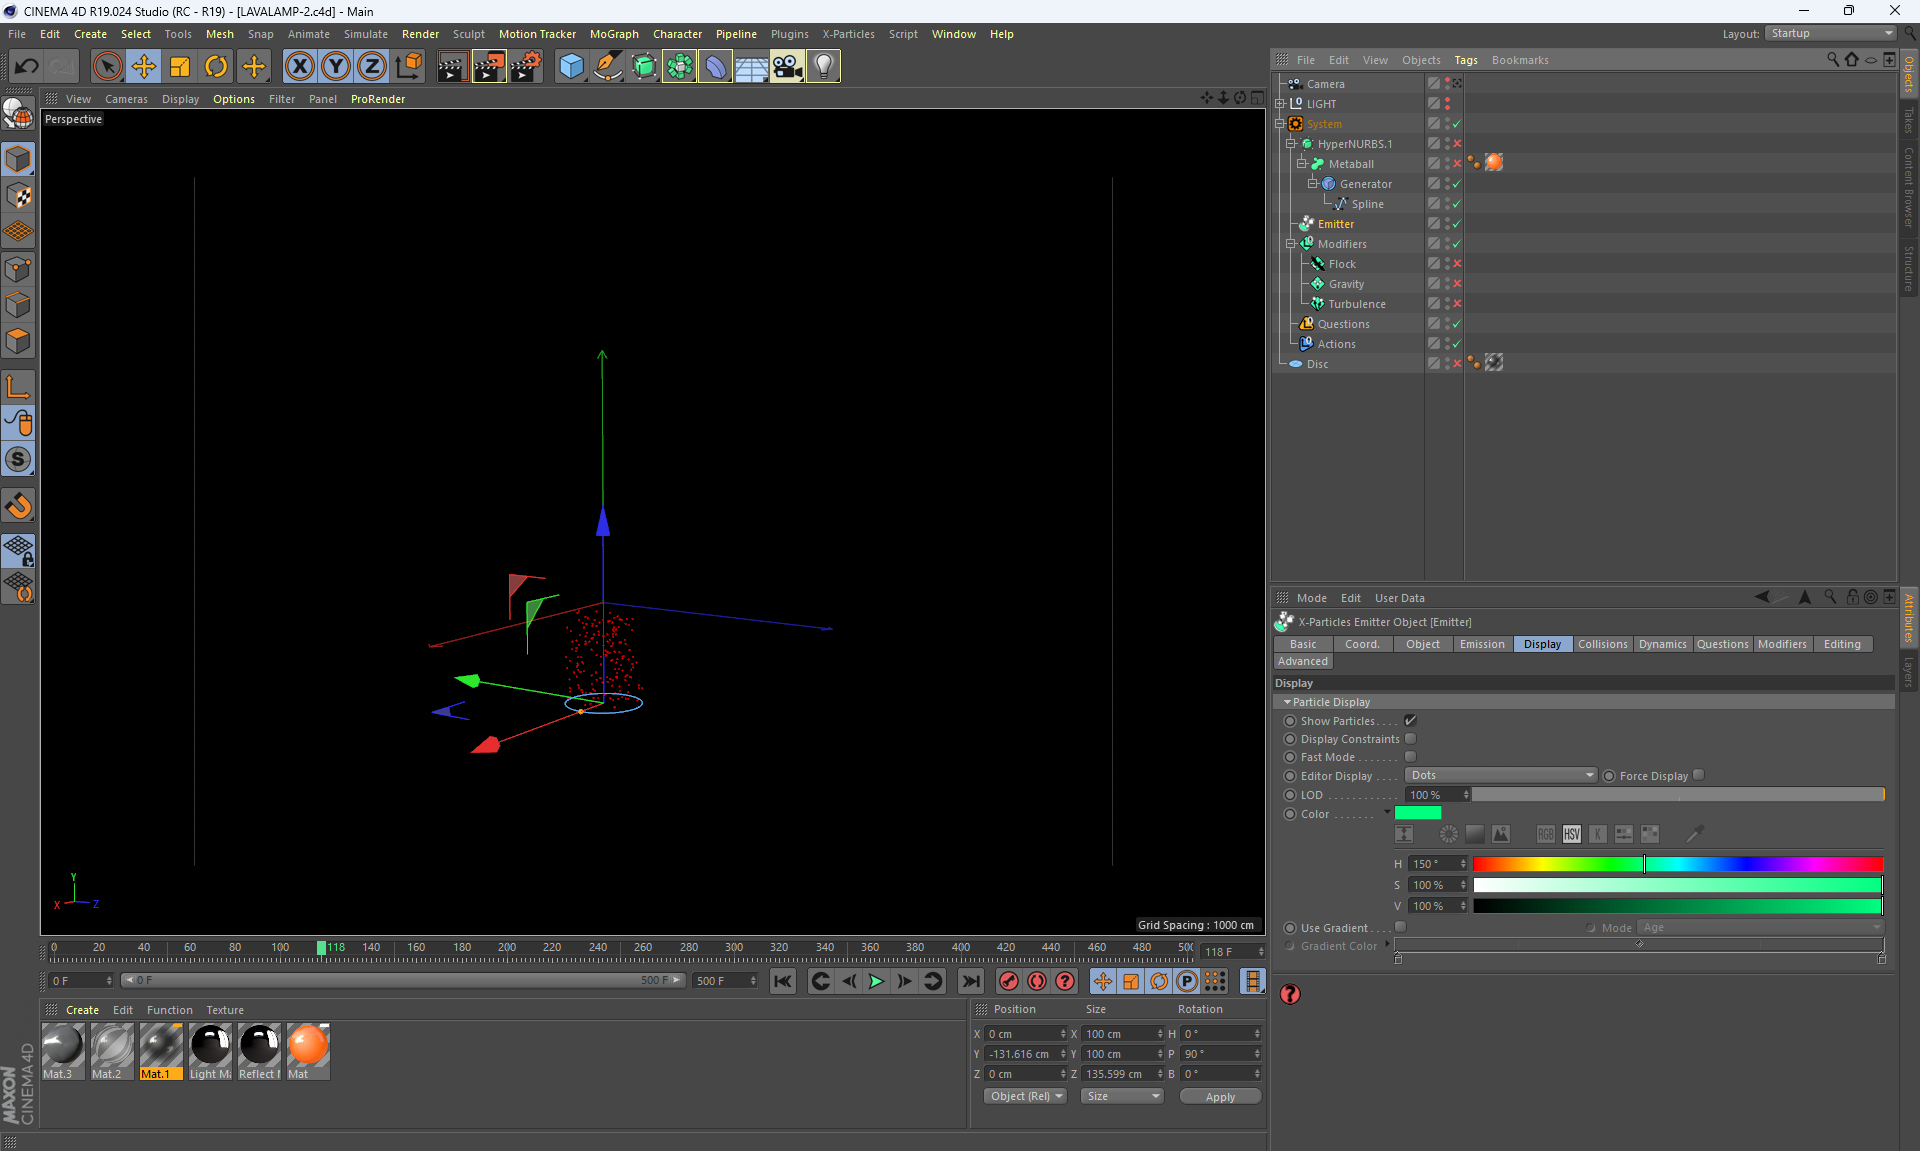
Task: Uncheck the Show Particles checkbox
Action: coord(1410,721)
